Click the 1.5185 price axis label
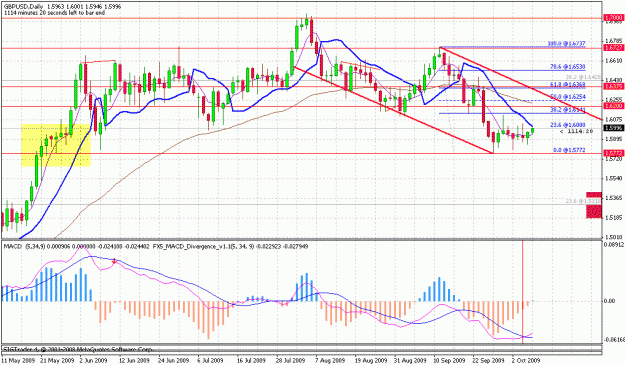 coord(614,218)
